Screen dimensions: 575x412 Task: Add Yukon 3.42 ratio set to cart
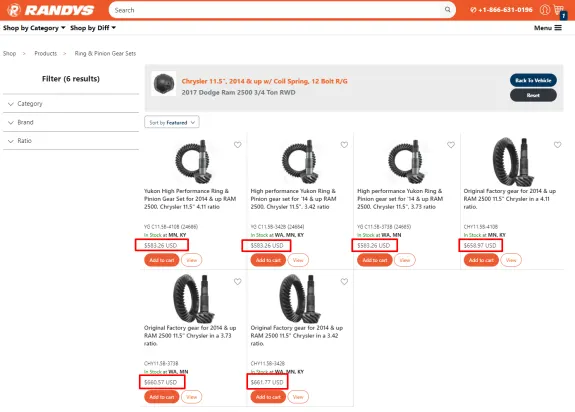click(x=268, y=260)
